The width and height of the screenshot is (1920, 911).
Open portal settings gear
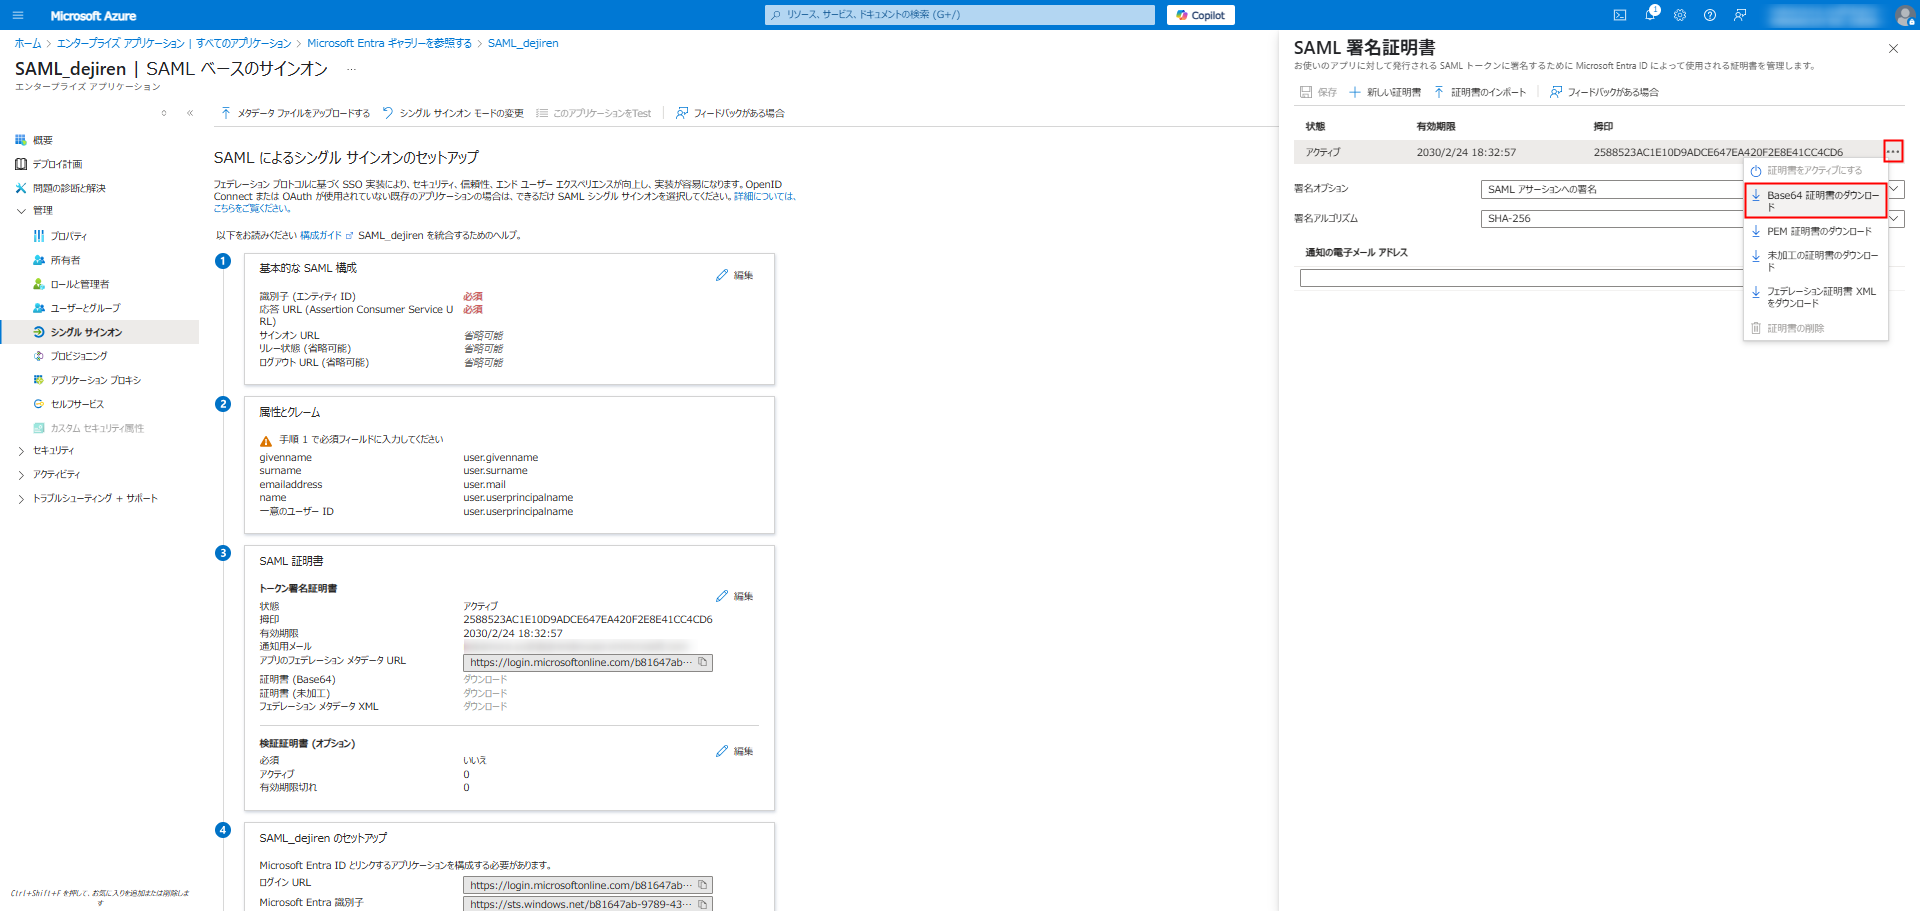(1680, 15)
